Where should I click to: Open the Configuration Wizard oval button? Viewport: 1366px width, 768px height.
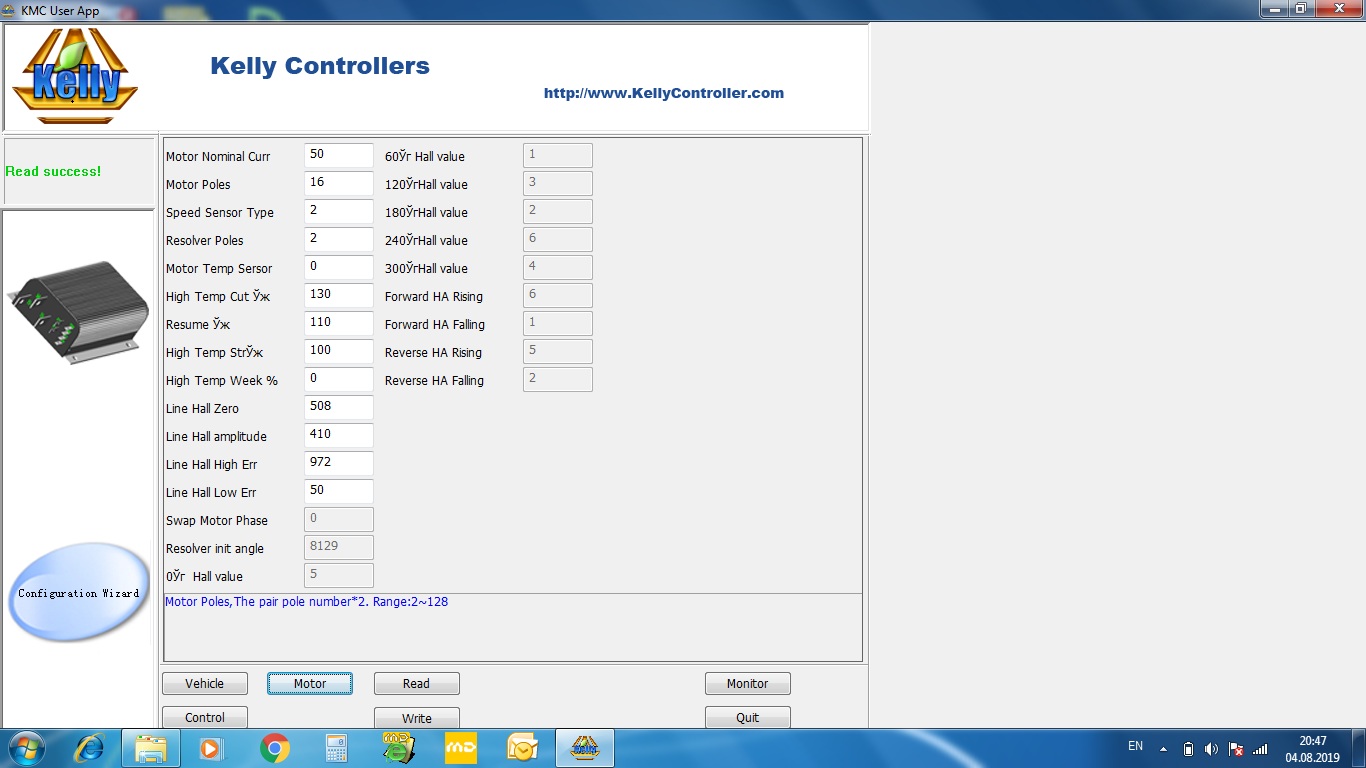tap(78, 592)
